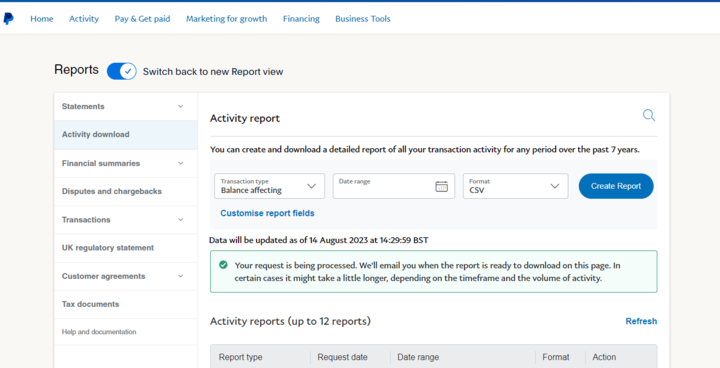Go to Home in top navigation

(42, 19)
